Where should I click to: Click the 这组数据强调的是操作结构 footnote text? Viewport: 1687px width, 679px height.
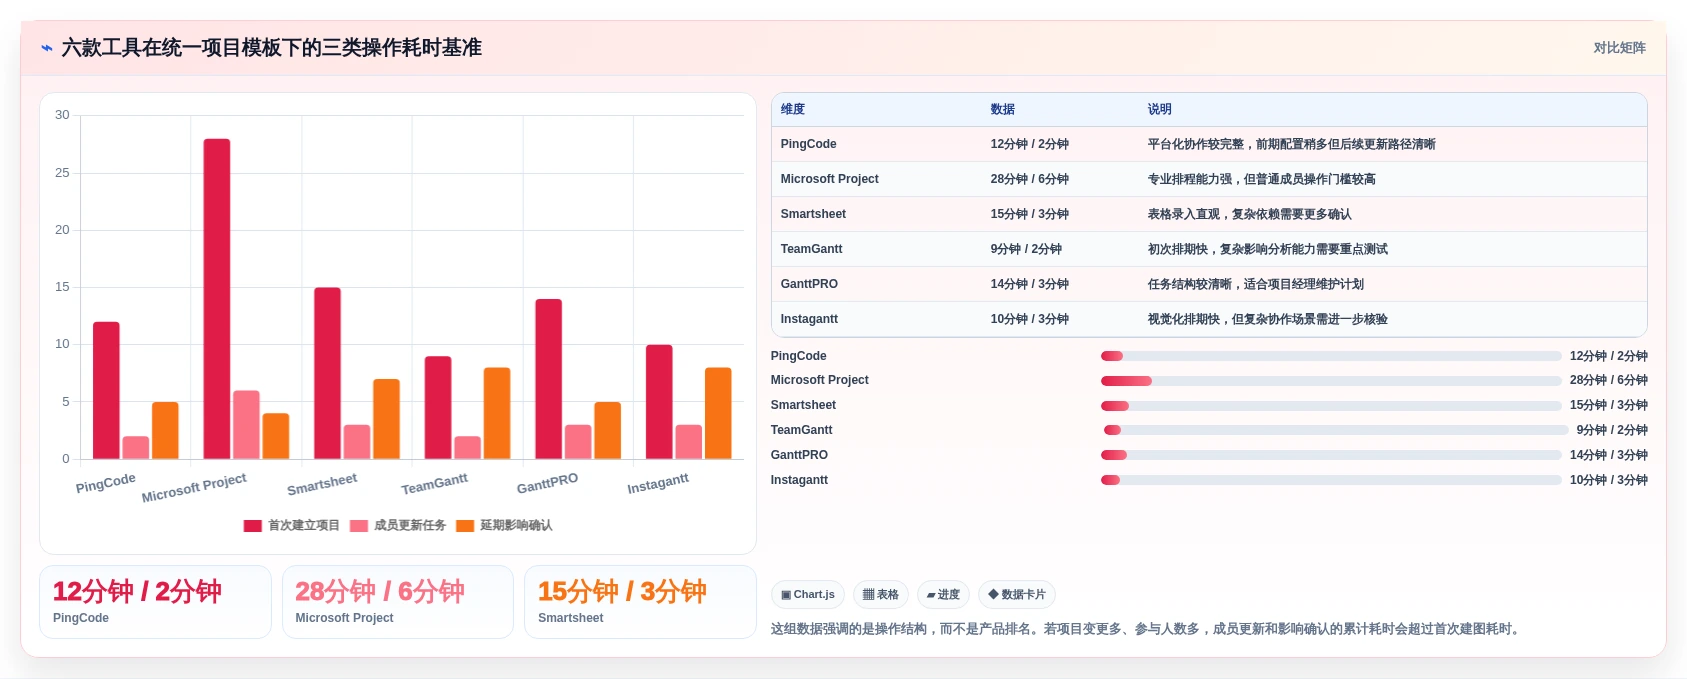pyautogui.click(x=1147, y=629)
